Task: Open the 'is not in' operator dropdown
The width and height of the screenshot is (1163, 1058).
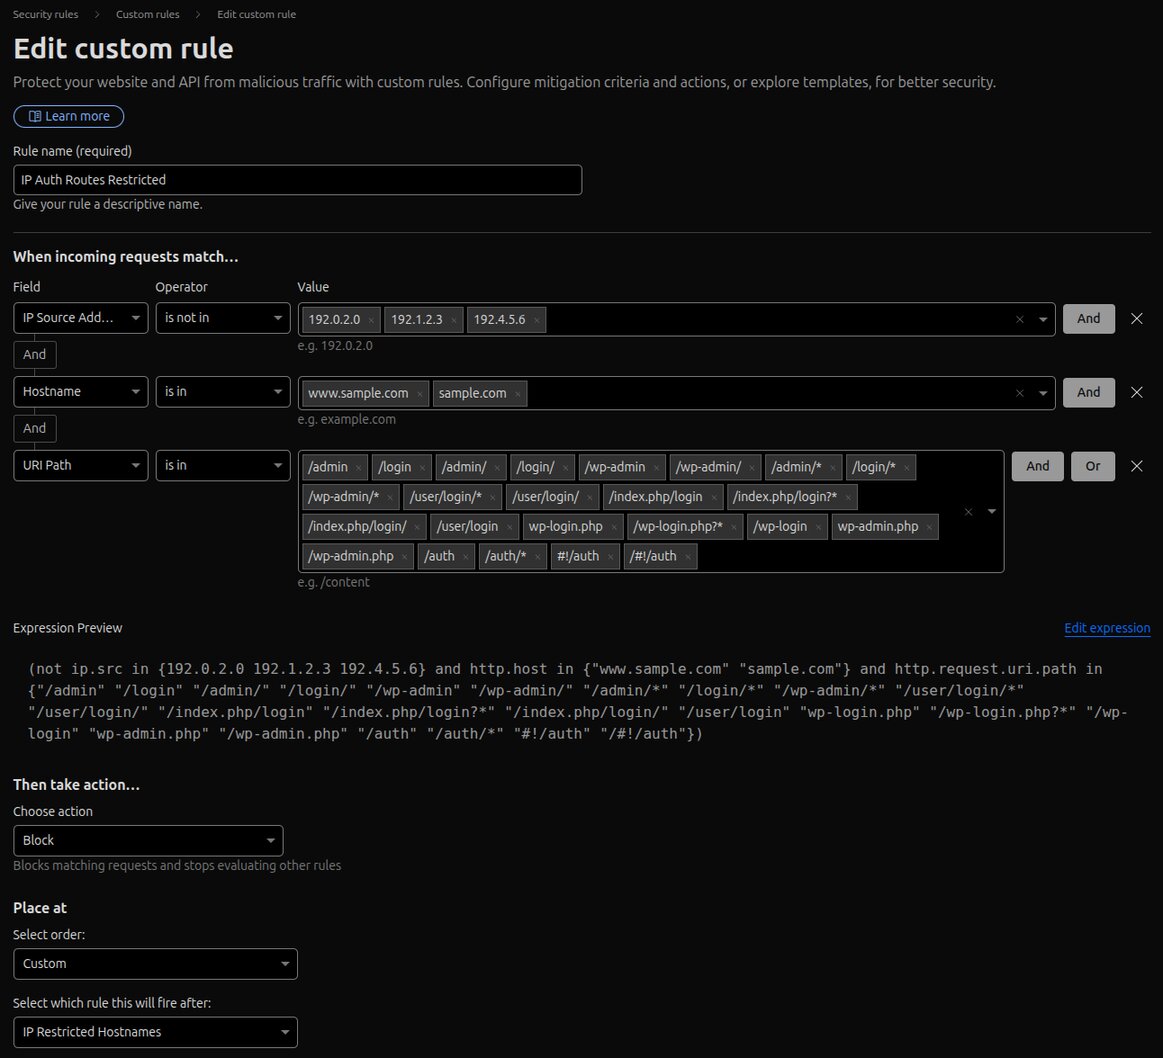Action: pos(222,319)
